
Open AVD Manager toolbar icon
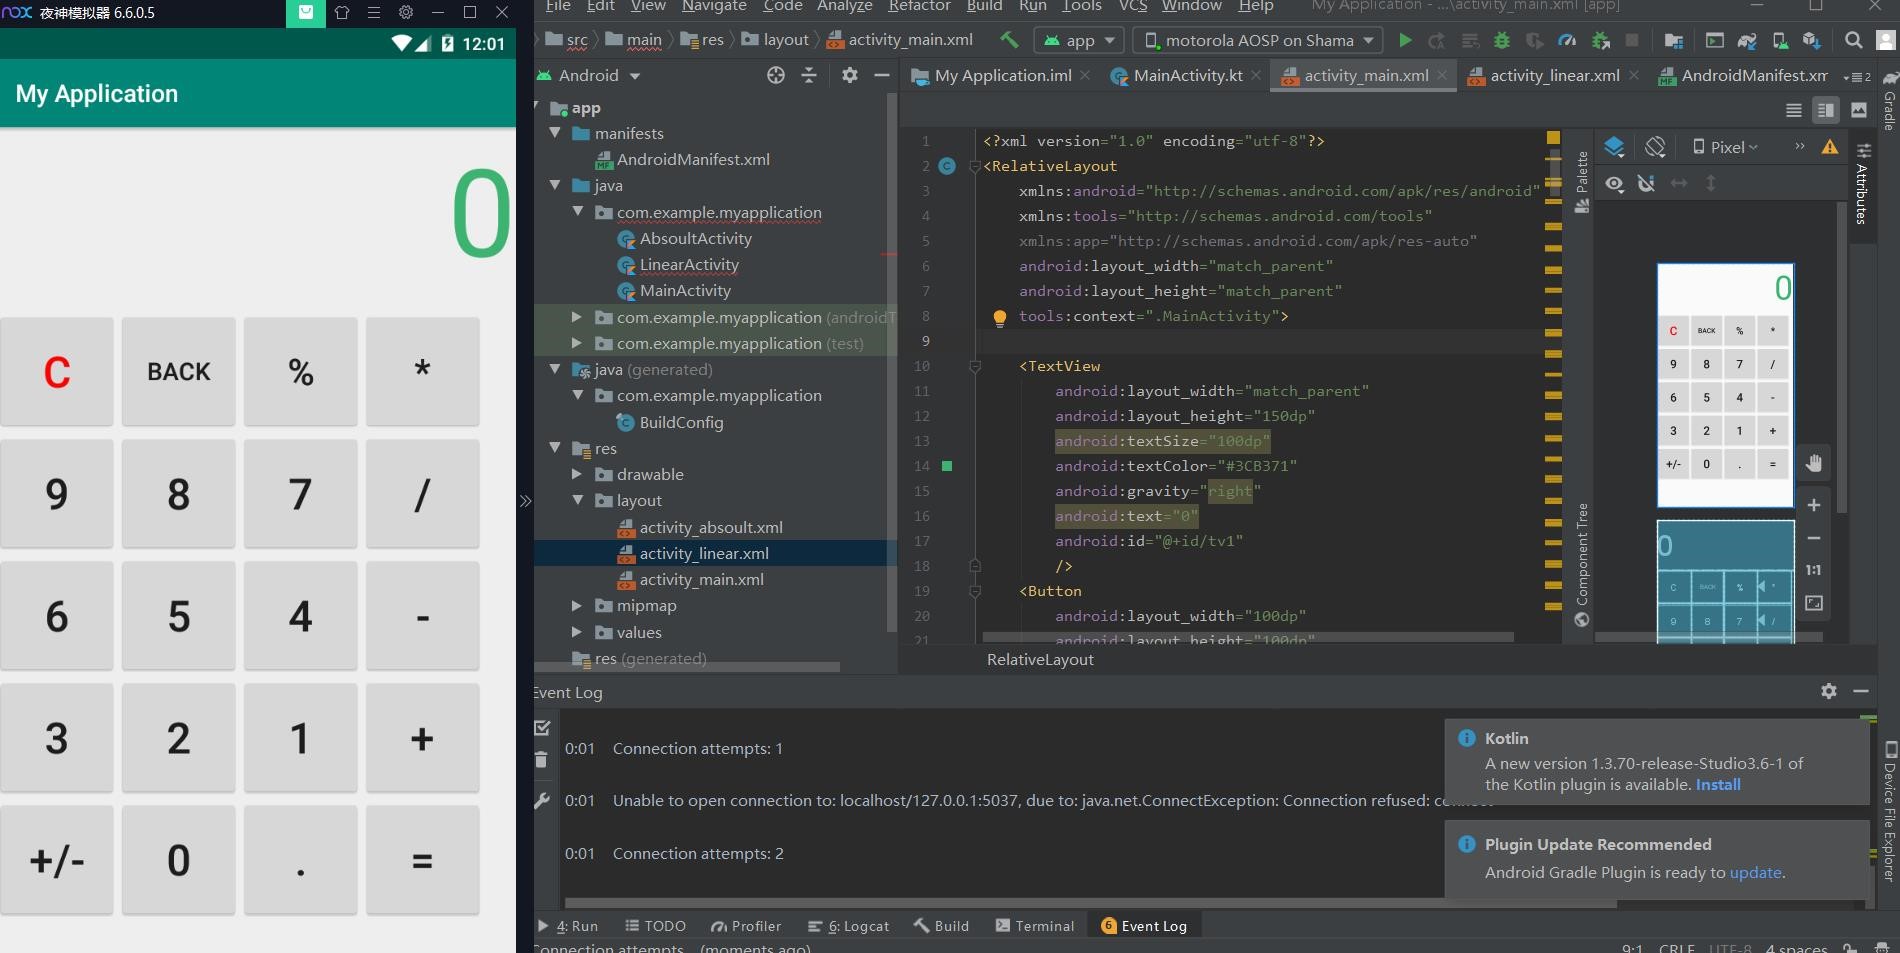[1780, 40]
